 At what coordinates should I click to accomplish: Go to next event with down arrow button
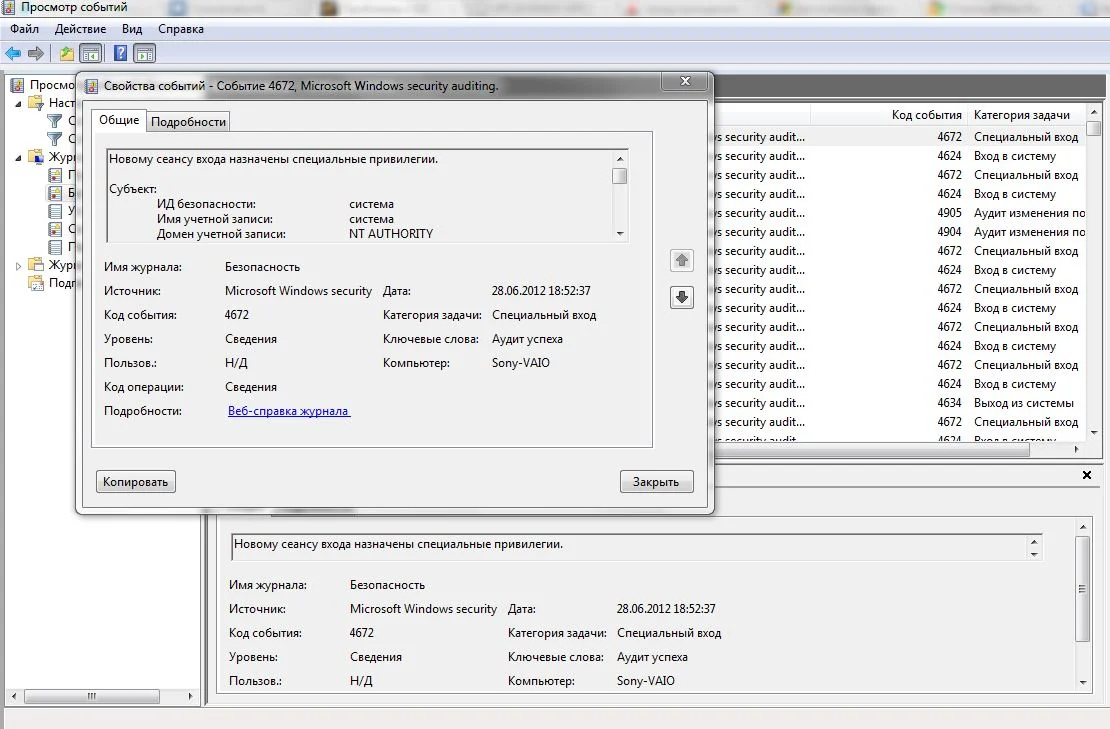[682, 297]
